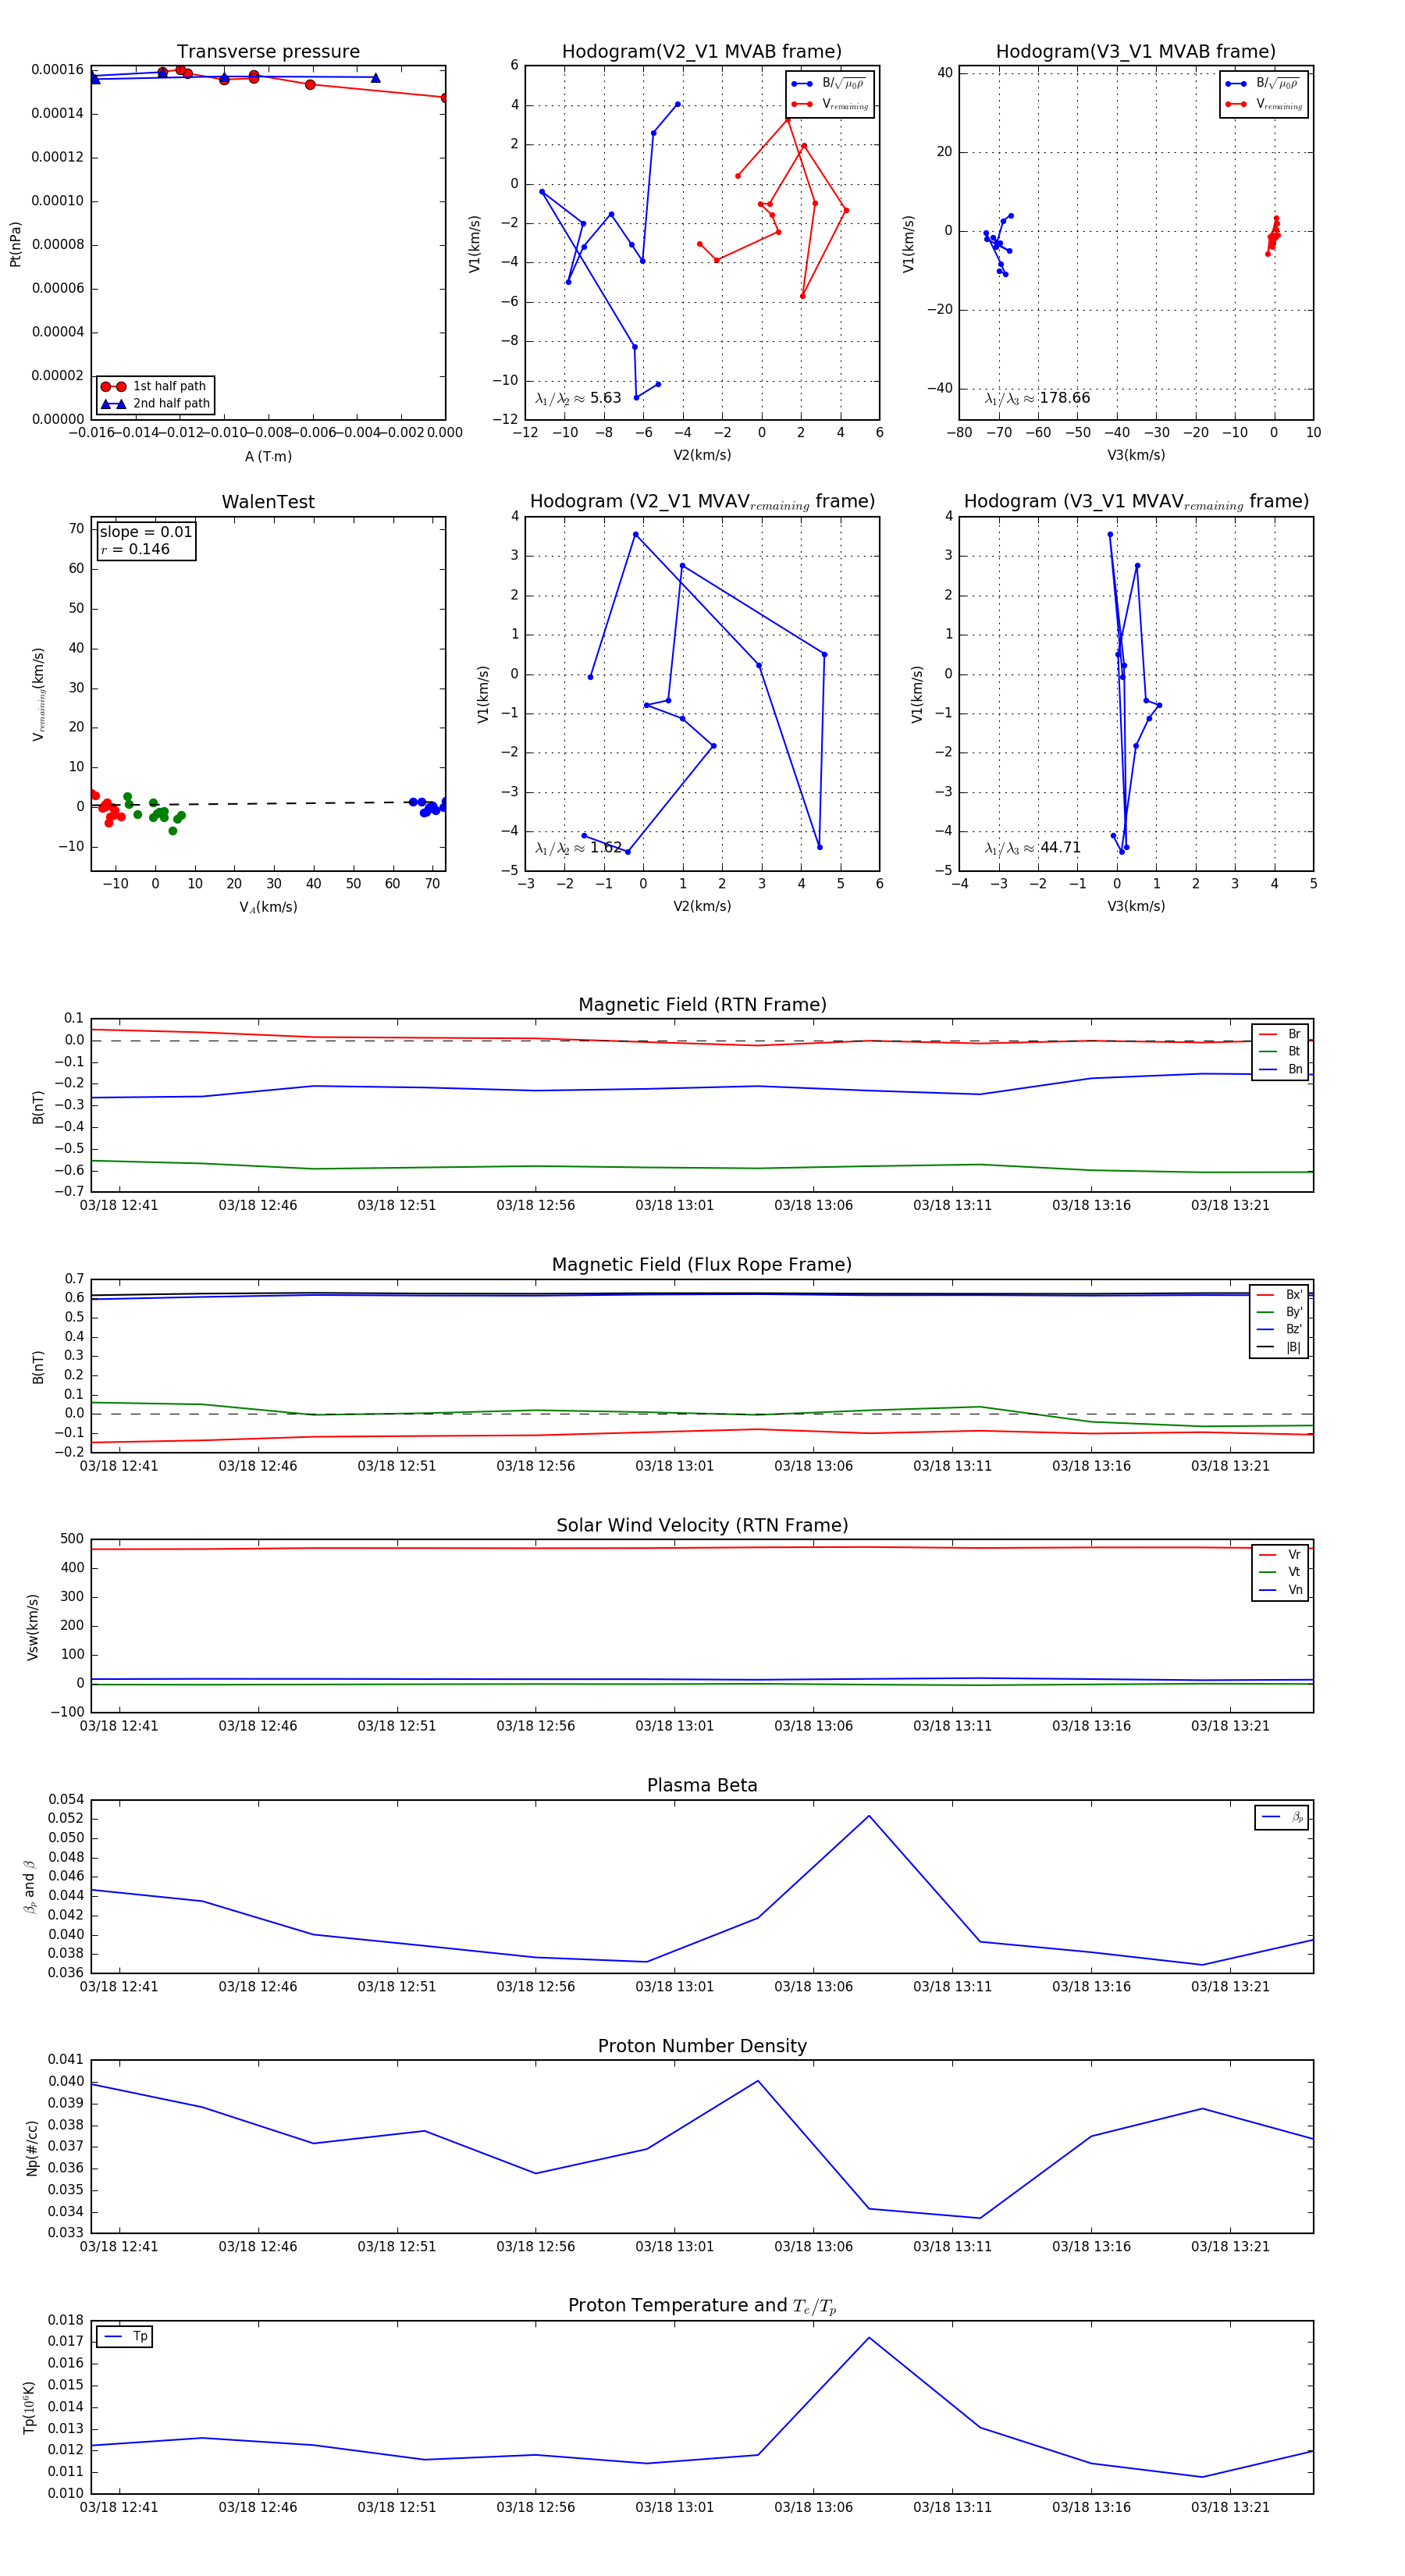This screenshot has height=2576, width=1405.
Task: Click "B(nT)" axis label of Flux Rope Frame plot
Action: 38,1367
